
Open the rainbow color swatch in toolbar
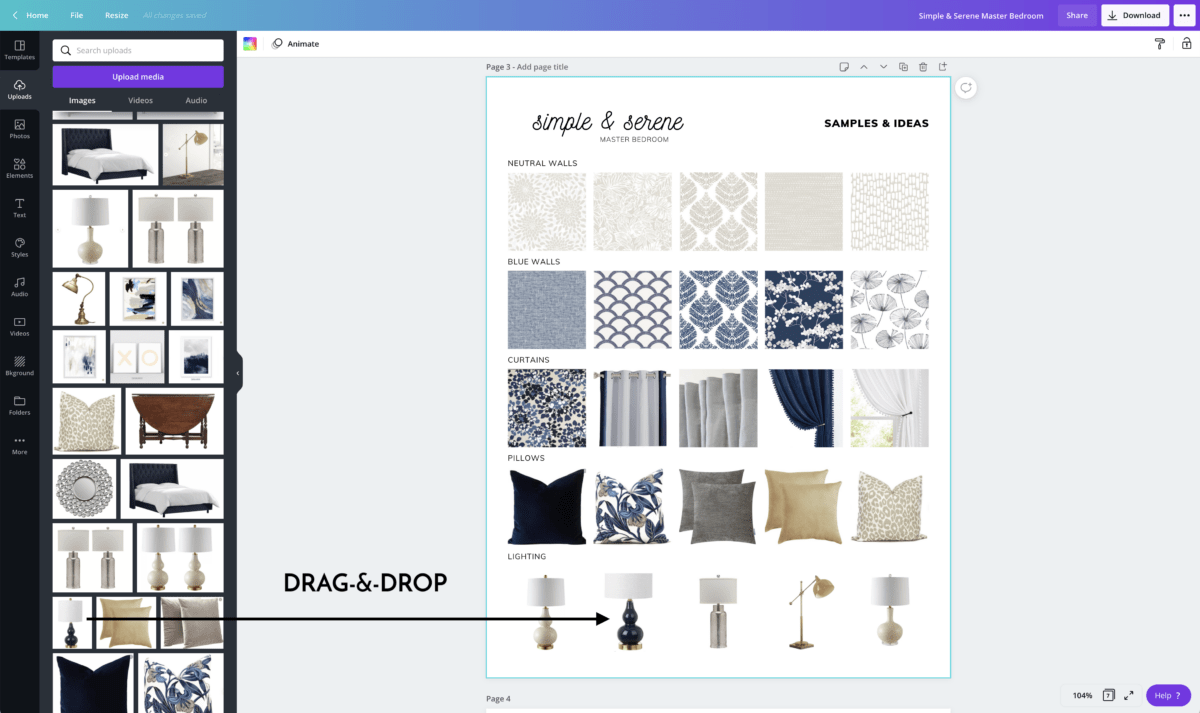click(x=250, y=43)
